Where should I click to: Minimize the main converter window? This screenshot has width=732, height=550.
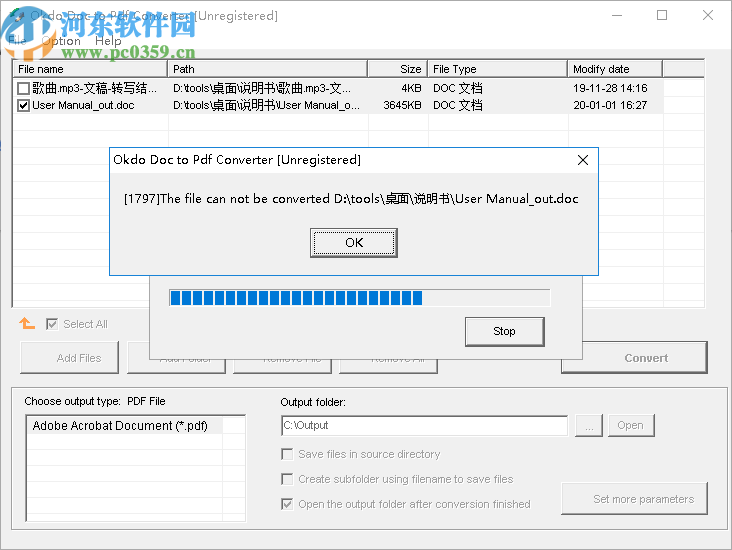coord(617,15)
